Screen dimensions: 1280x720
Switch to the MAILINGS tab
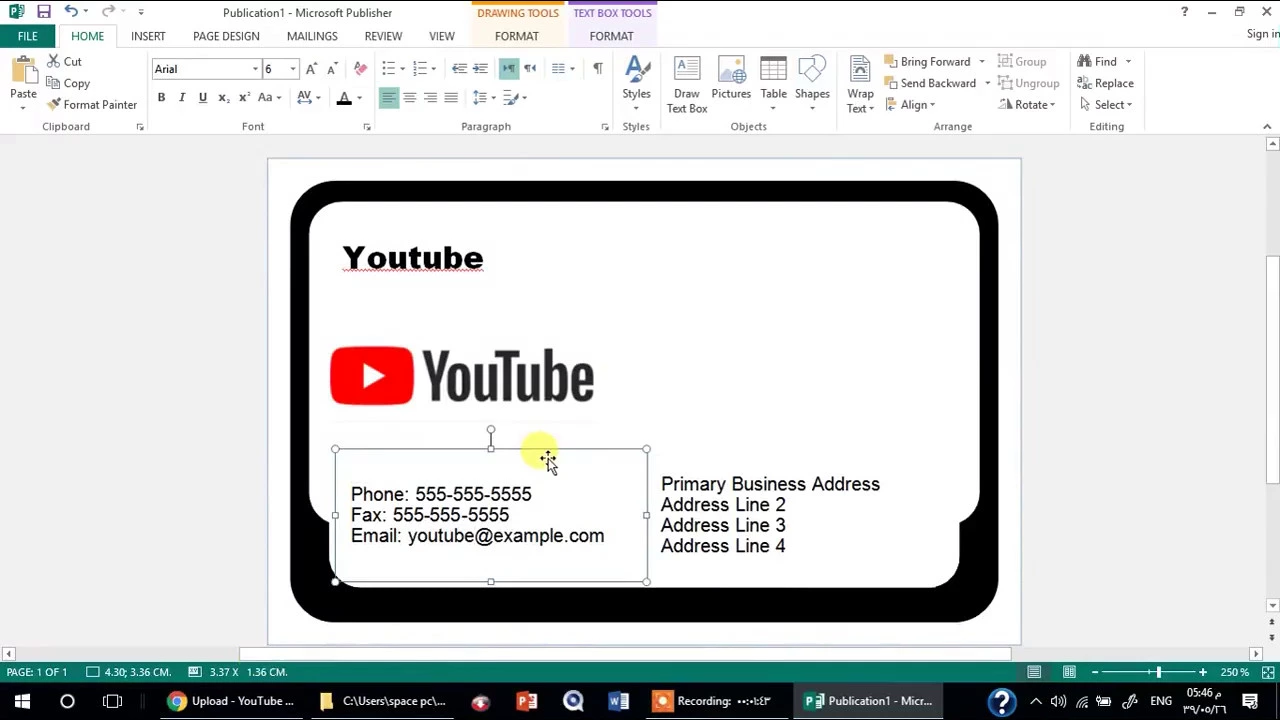(312, 36)
